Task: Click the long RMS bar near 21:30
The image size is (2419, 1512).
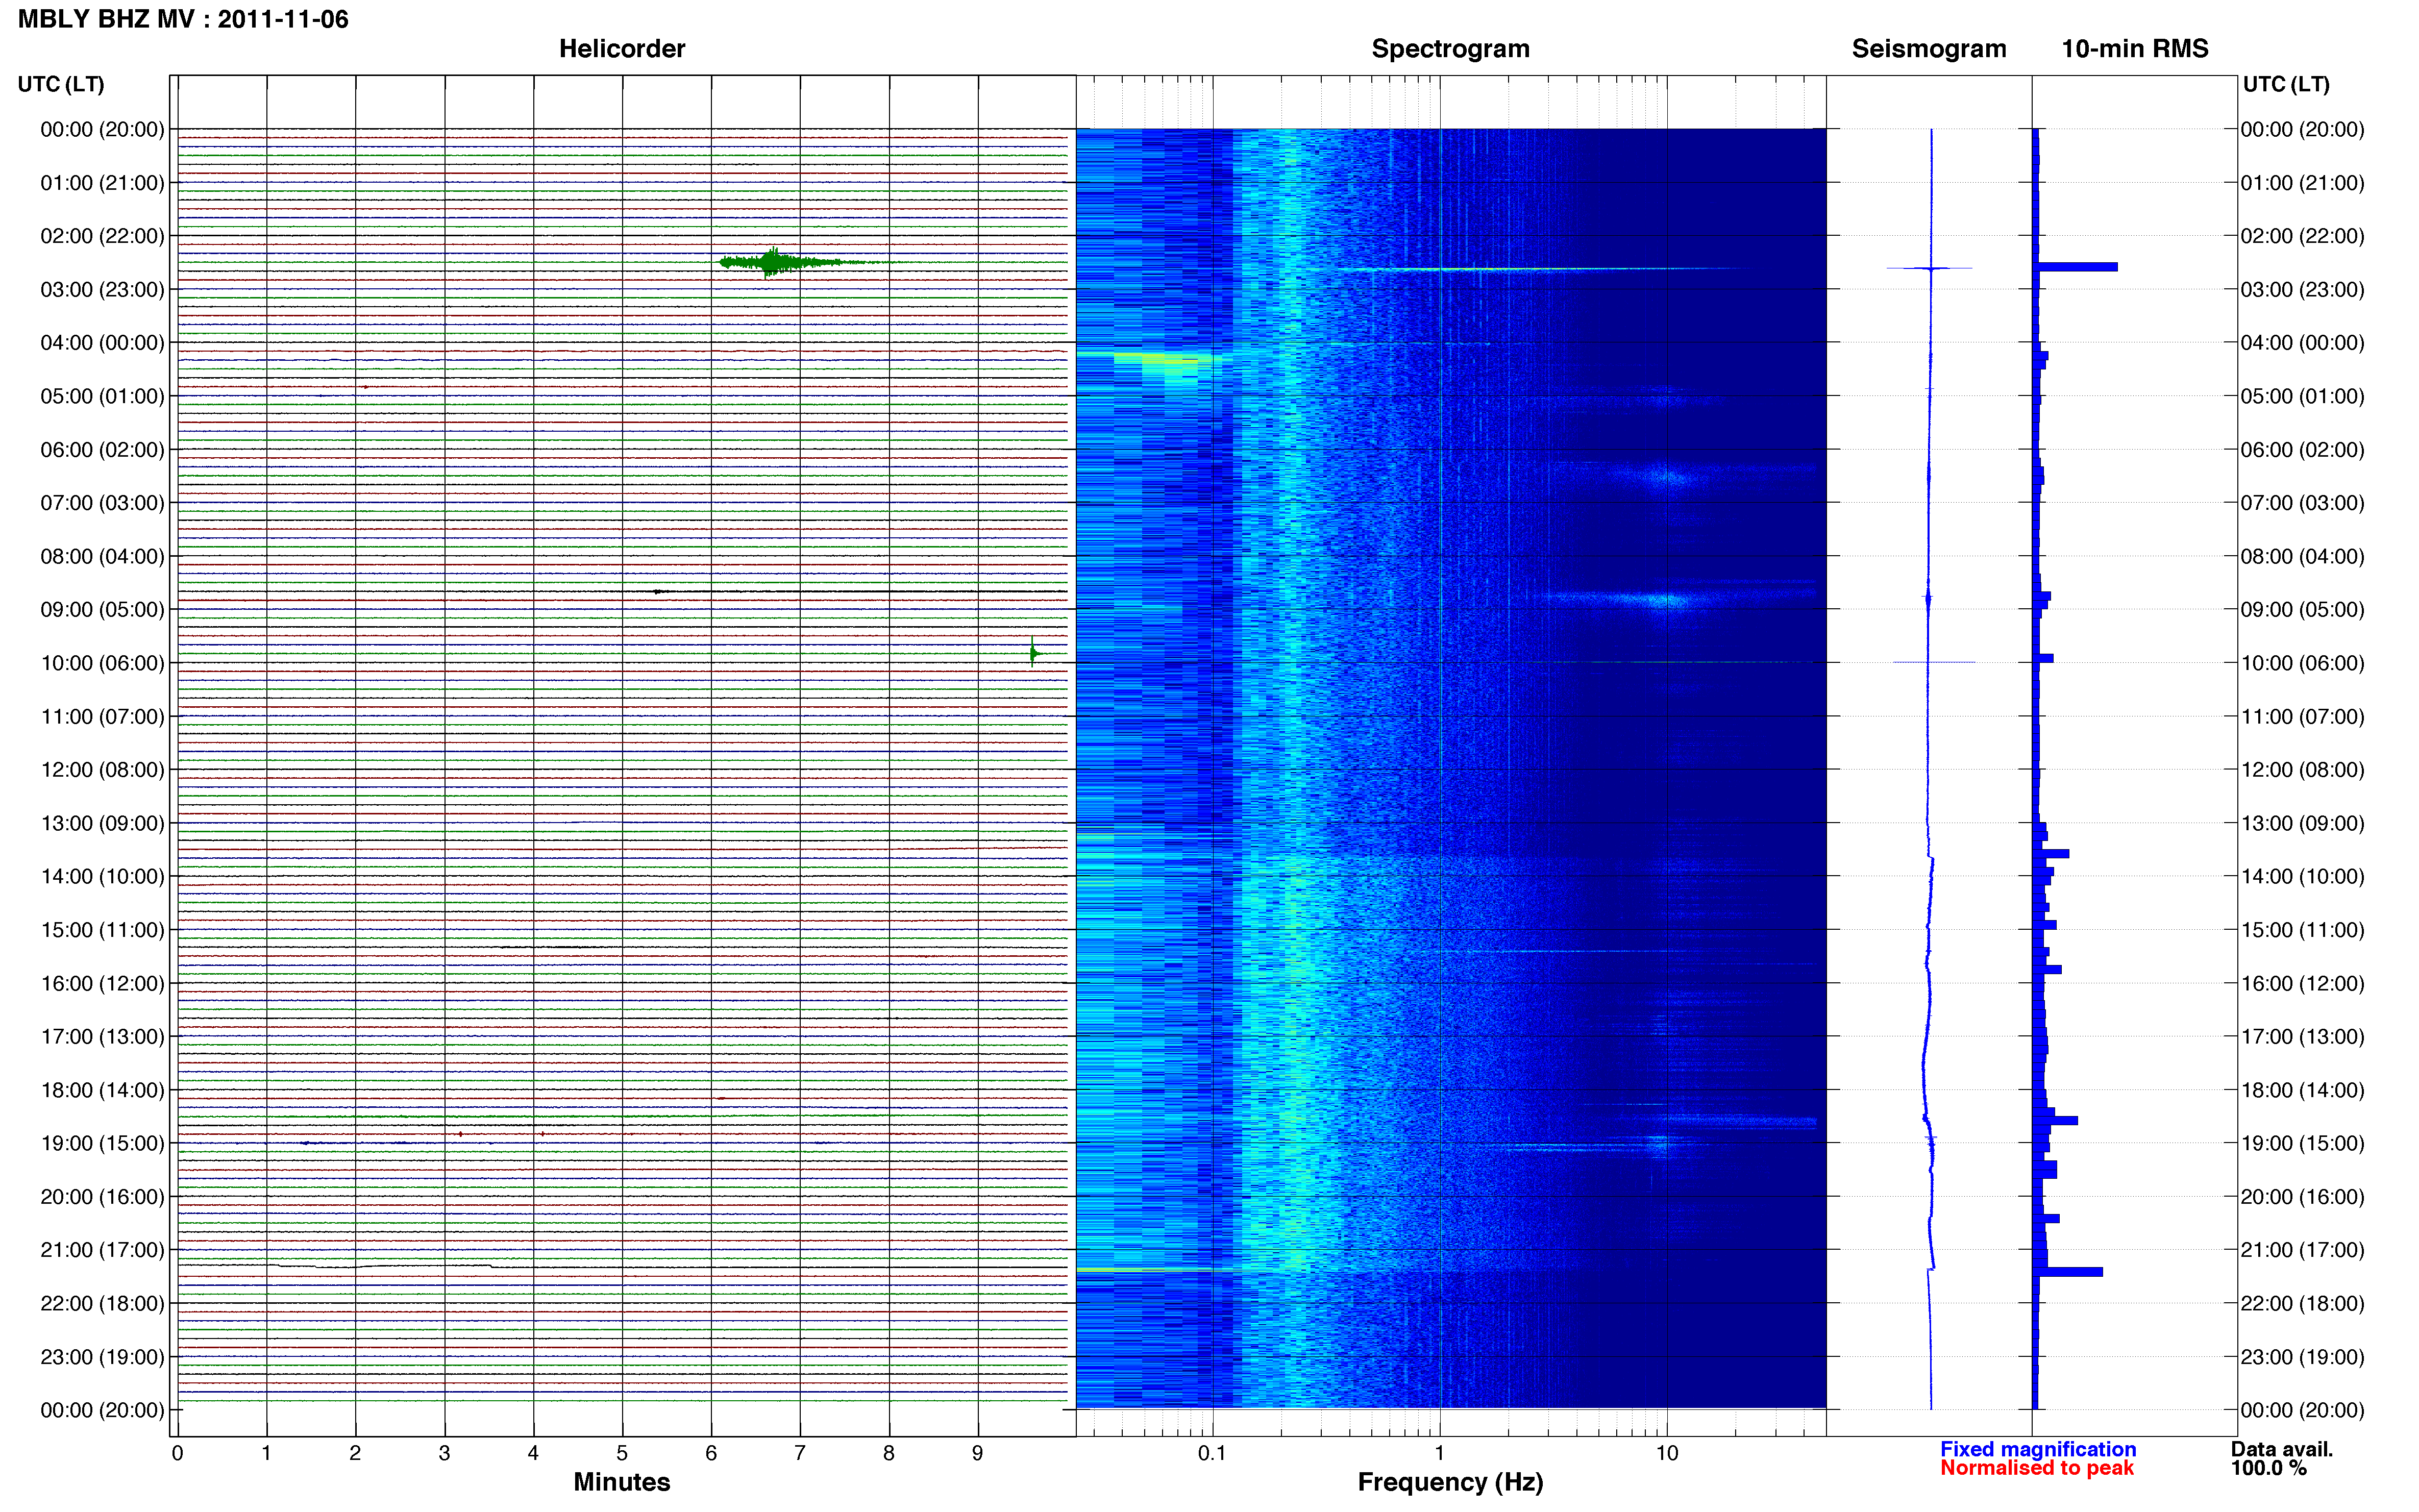Action: click(x=2068, y=1272)
